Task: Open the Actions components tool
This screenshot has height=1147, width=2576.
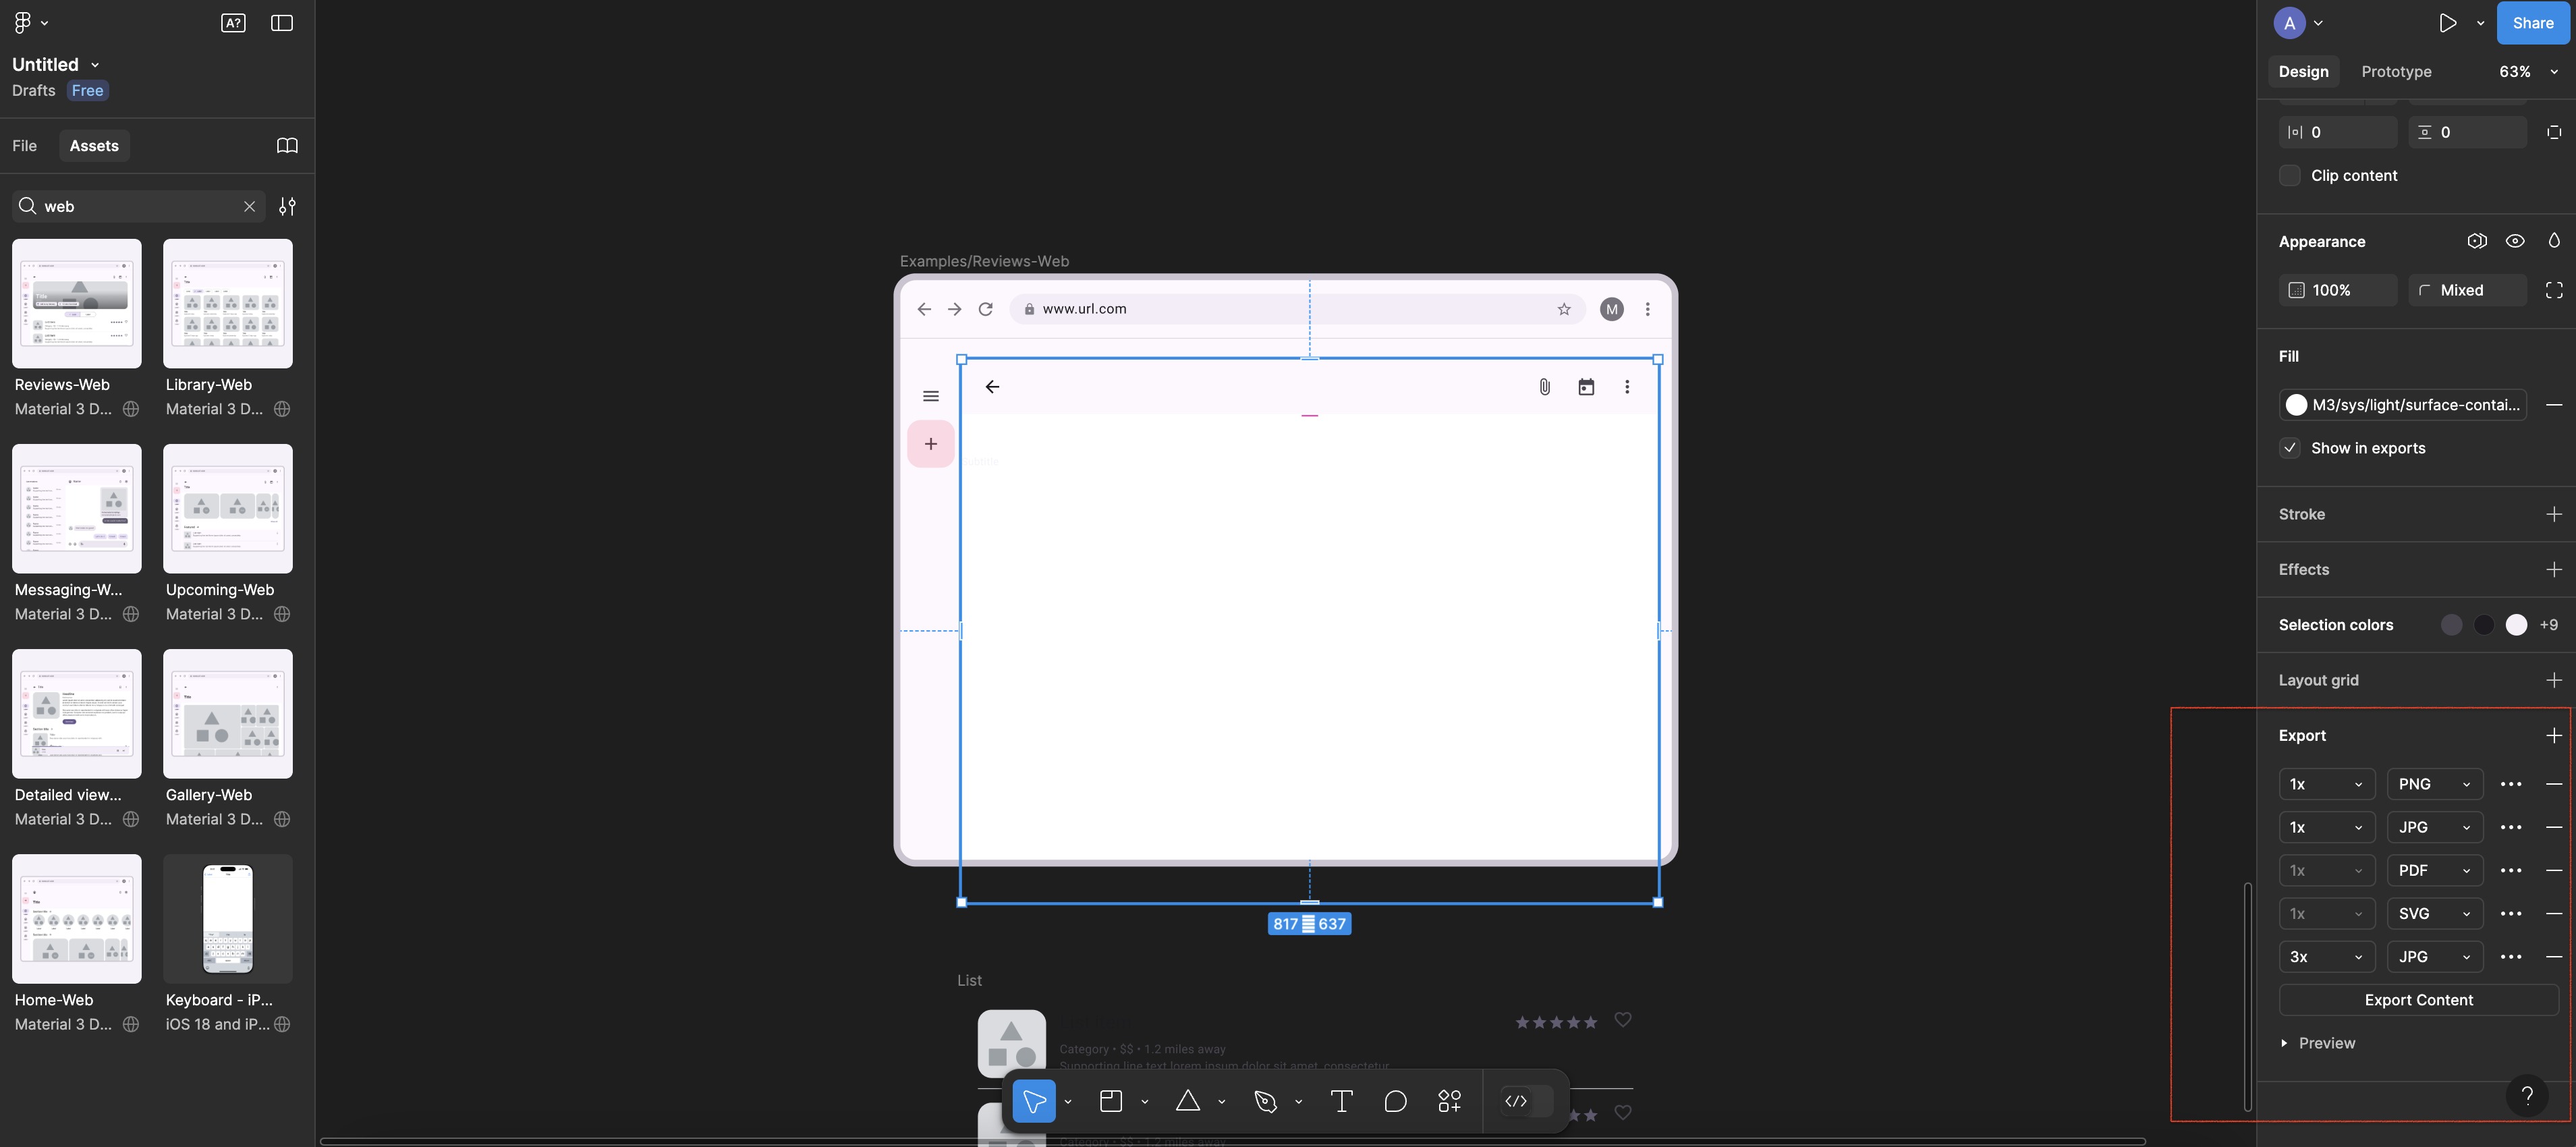Action: click(x=1449, y=1101)
